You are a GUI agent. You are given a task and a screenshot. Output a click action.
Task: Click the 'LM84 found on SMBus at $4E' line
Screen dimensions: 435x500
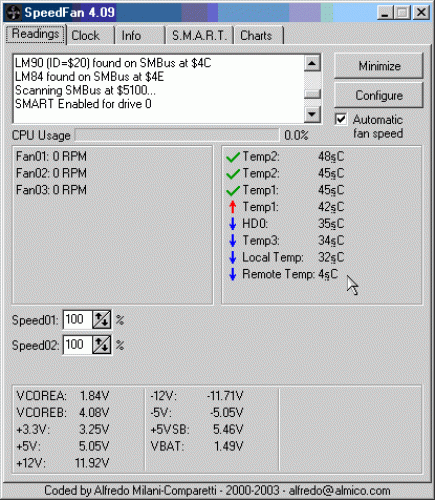pyautogui.click(x=89, y=77)
